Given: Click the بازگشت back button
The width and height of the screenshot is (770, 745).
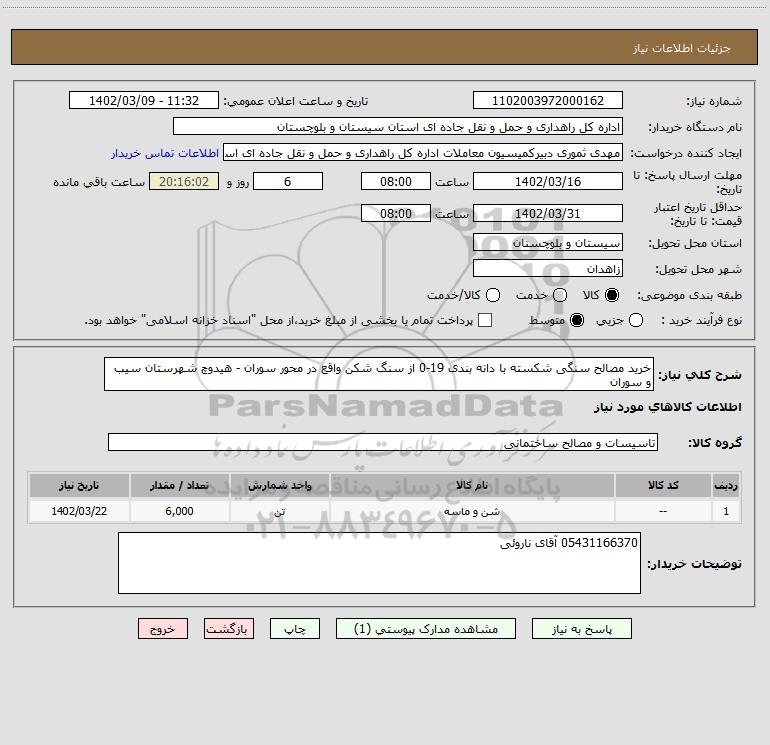Looking at the screenshot, I should (229, 629).
